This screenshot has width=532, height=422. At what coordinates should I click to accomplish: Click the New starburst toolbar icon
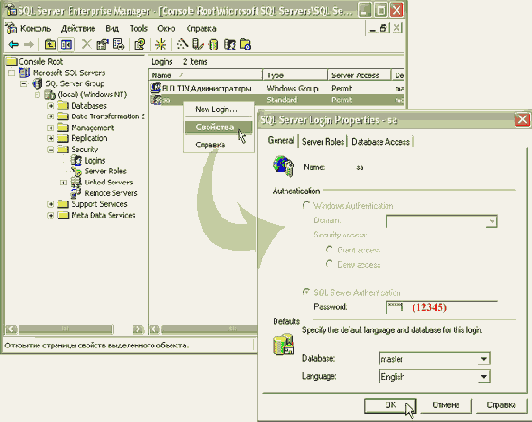(160, 44)
